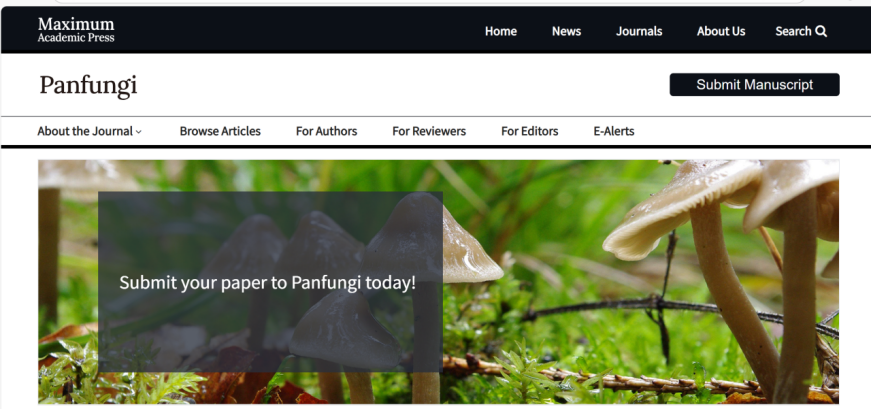The height and width of the screenshot is (409, 872).
Task: Click the Maximum Academic Press logo
Action: point(76,30)
